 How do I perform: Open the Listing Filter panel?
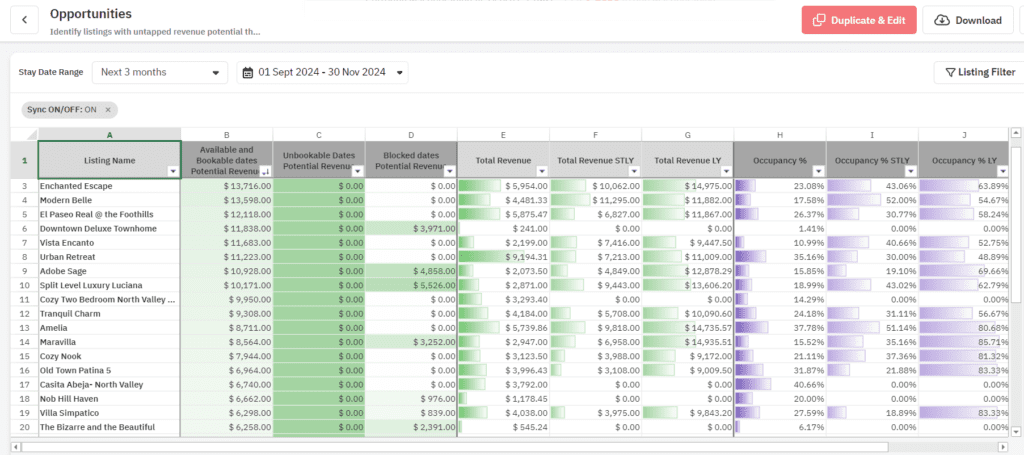[x=978, y=72]
